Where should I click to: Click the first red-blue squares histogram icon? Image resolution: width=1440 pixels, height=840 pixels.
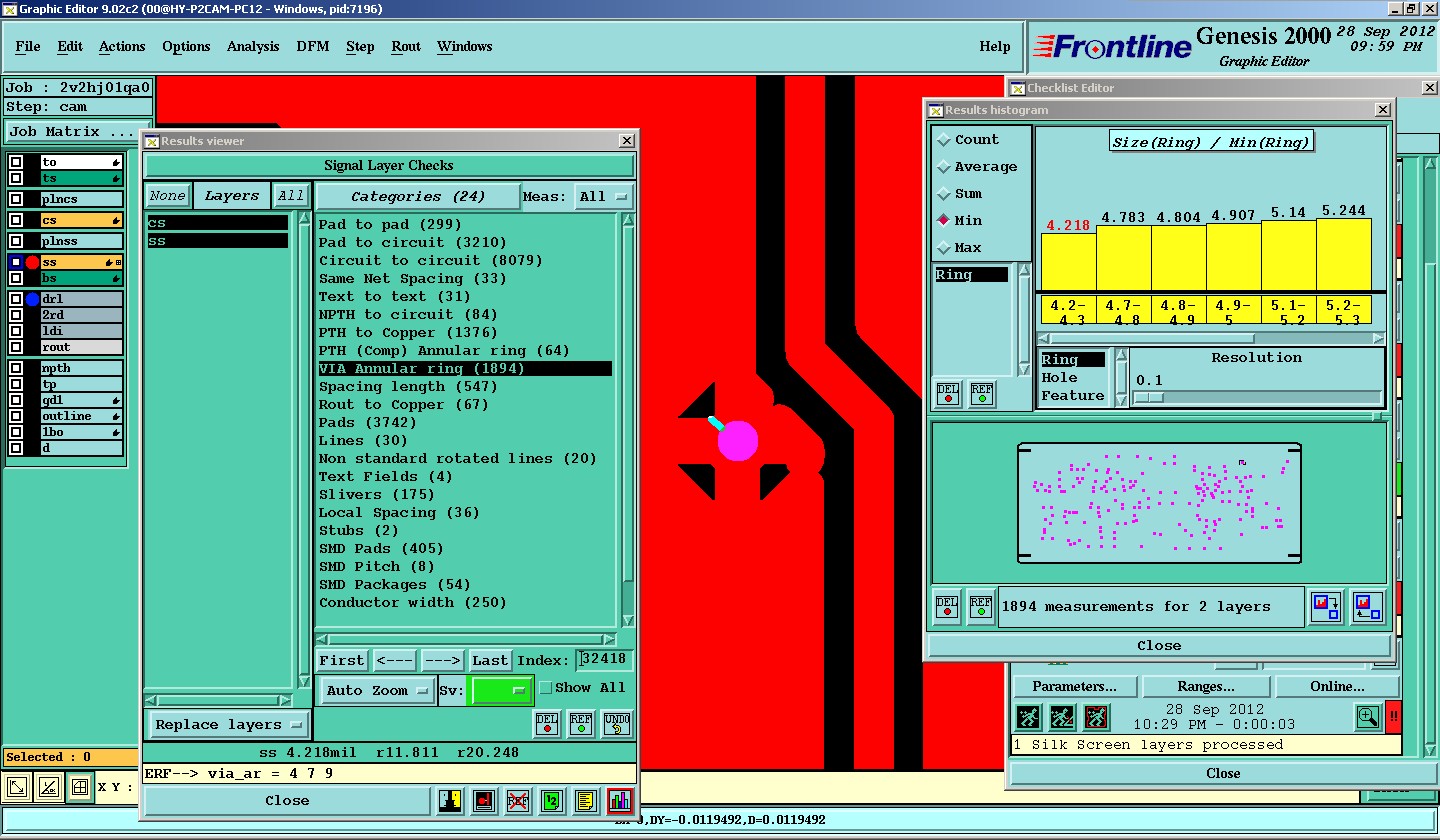pos(1327,606)
